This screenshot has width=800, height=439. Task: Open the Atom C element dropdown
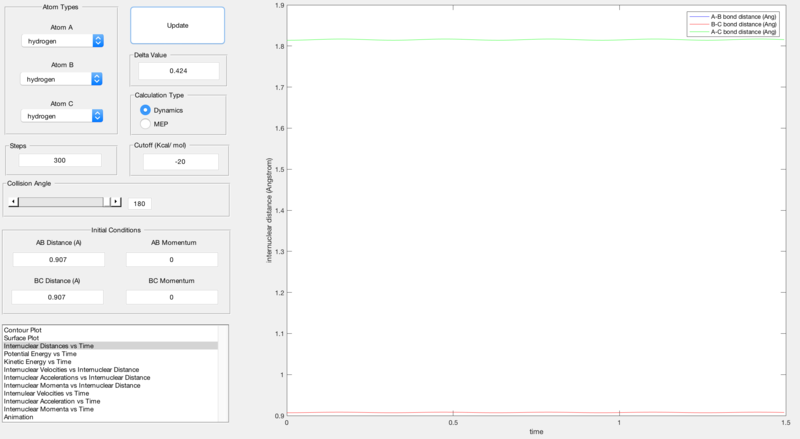(62, 116)
